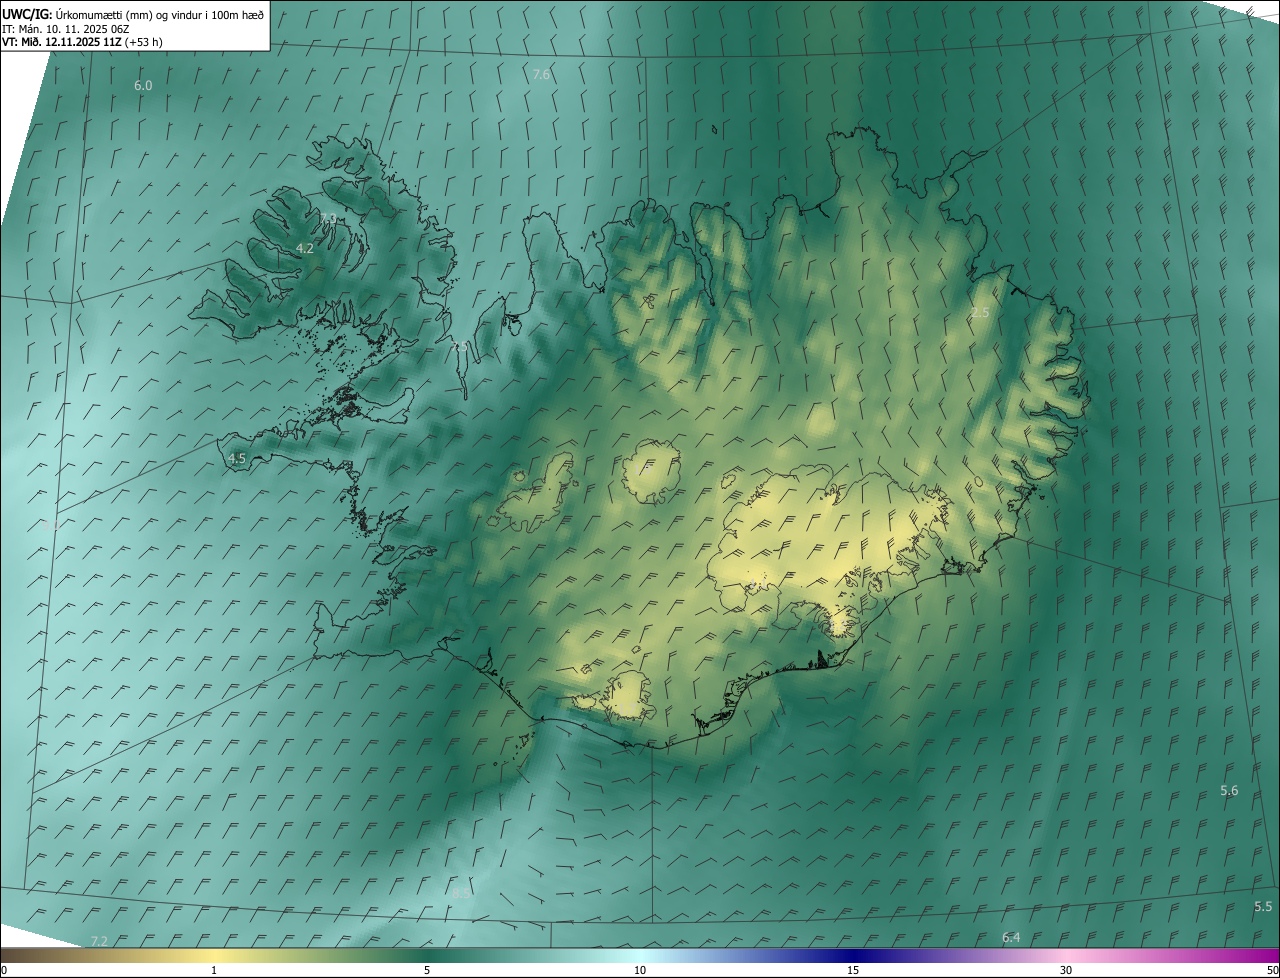Click the map value '6.4'
The width and height of the screenshot is (1280, 978).
(x=1011, y=937)
